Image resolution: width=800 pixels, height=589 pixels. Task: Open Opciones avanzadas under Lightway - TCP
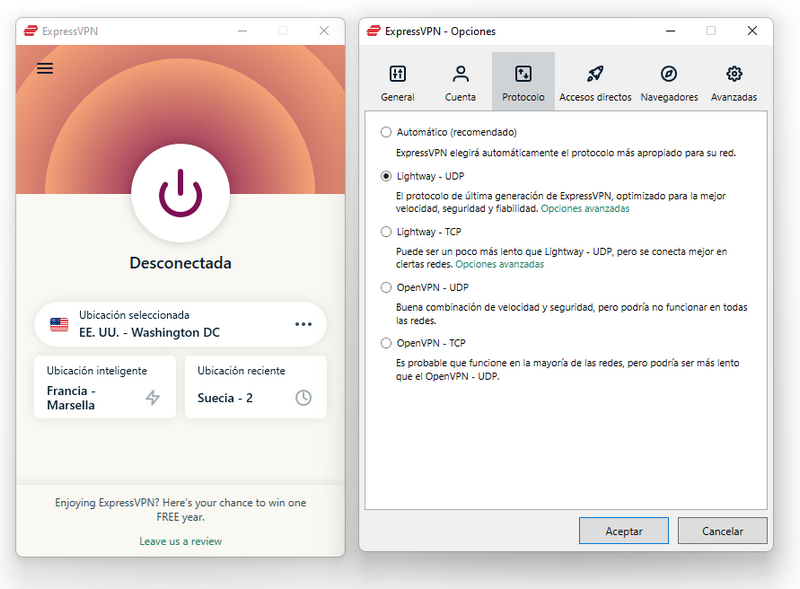499,264
